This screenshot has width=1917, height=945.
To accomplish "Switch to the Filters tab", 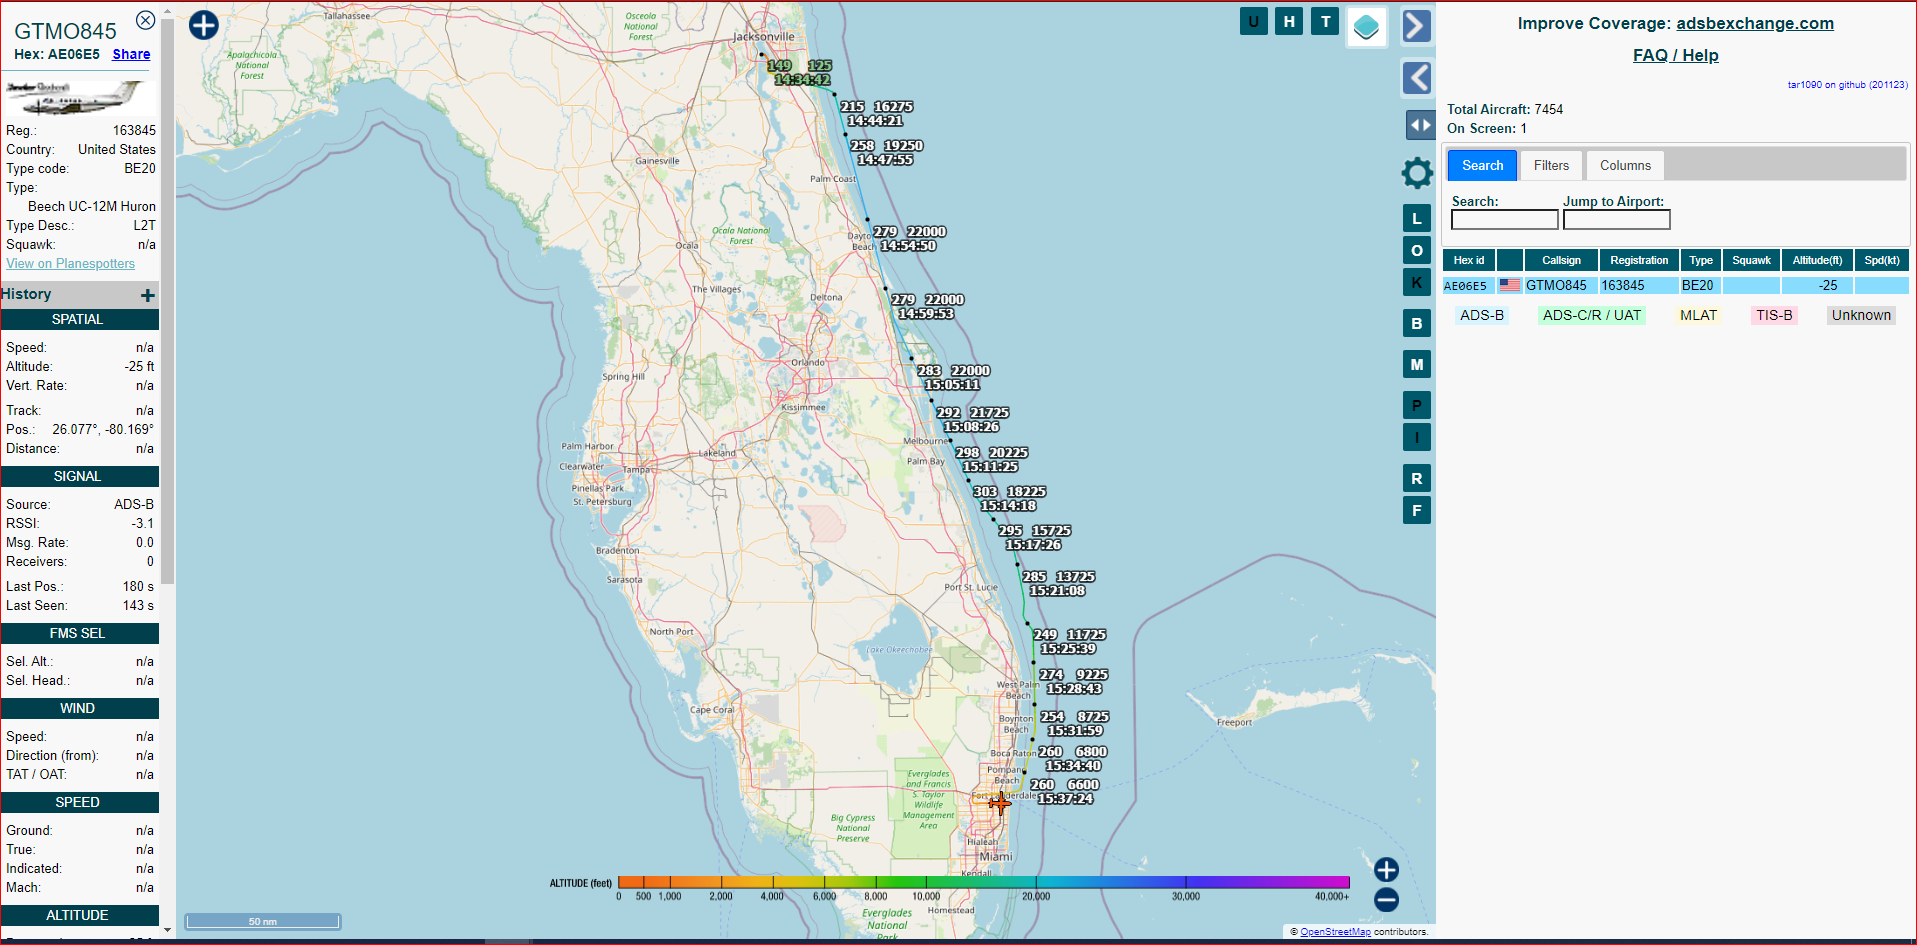I will (x=1551, y=165).
